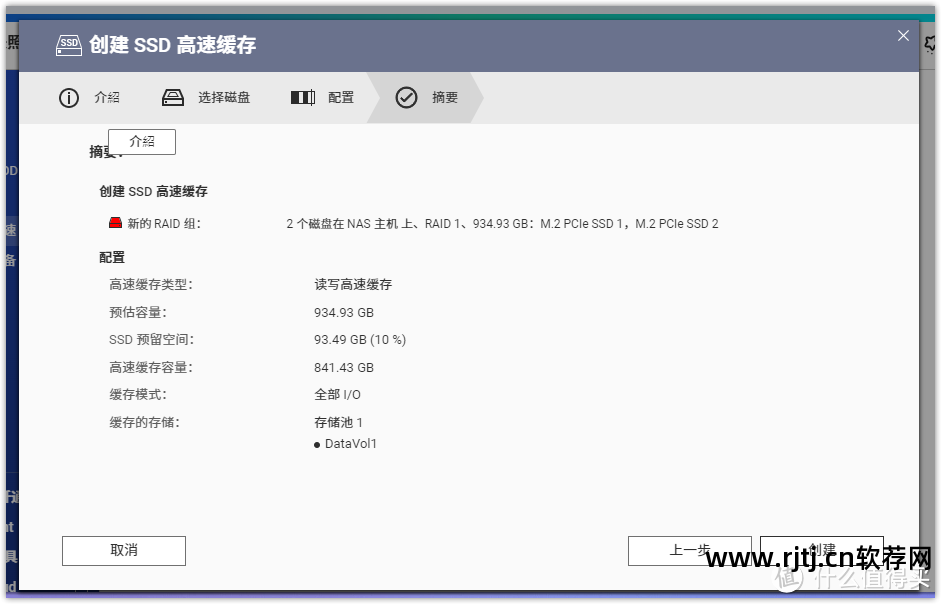Click the 缓存模式 label
Viewport: 941px width, 604px height.
(x=137, y=395)
